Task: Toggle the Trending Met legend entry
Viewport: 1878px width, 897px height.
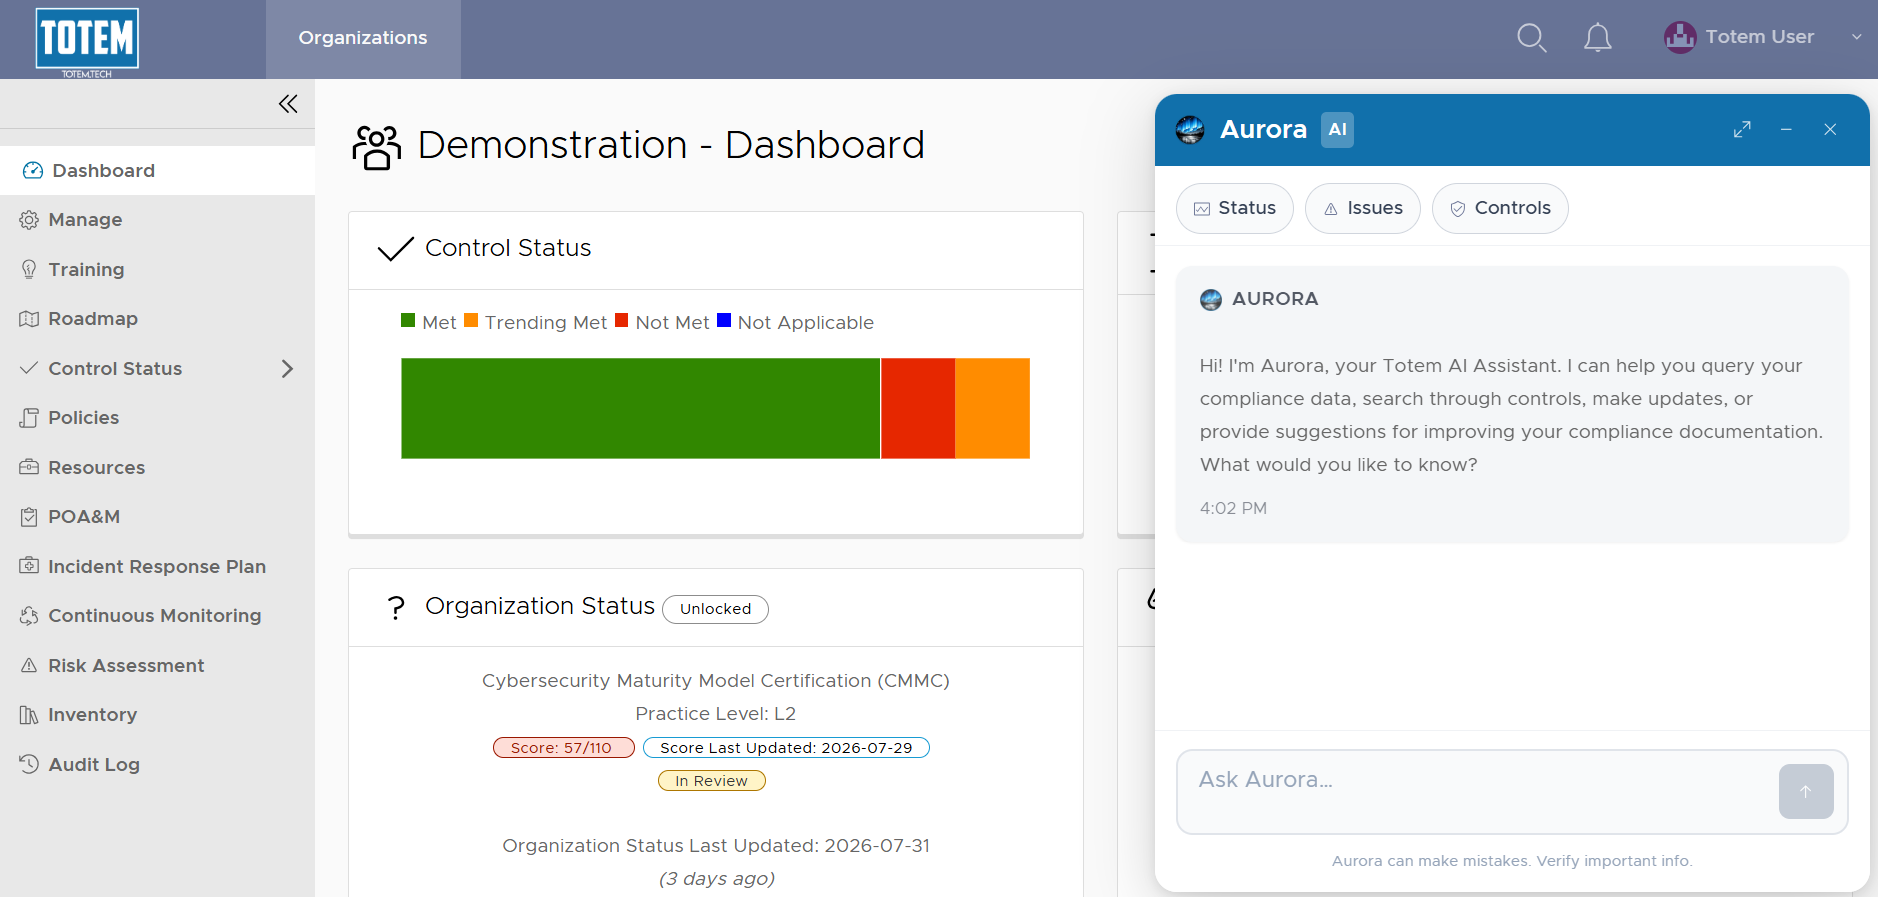Action: point(535,322)
